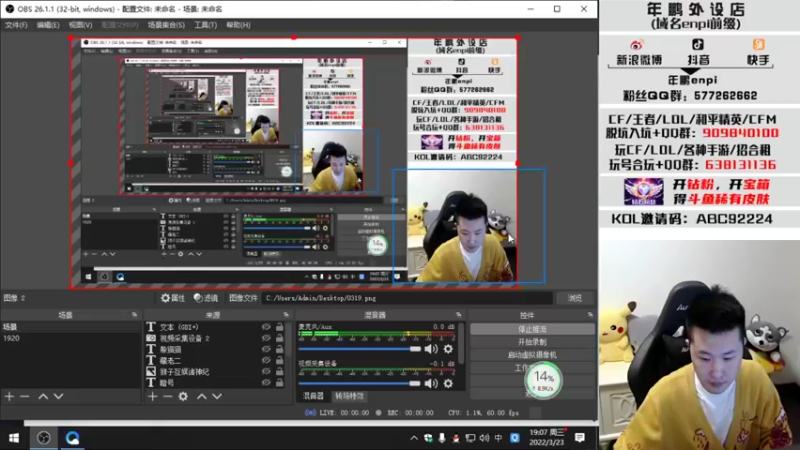Toggle visibility of the image source row
Viewport: 800px width, 450px height.
coord(266,371)
